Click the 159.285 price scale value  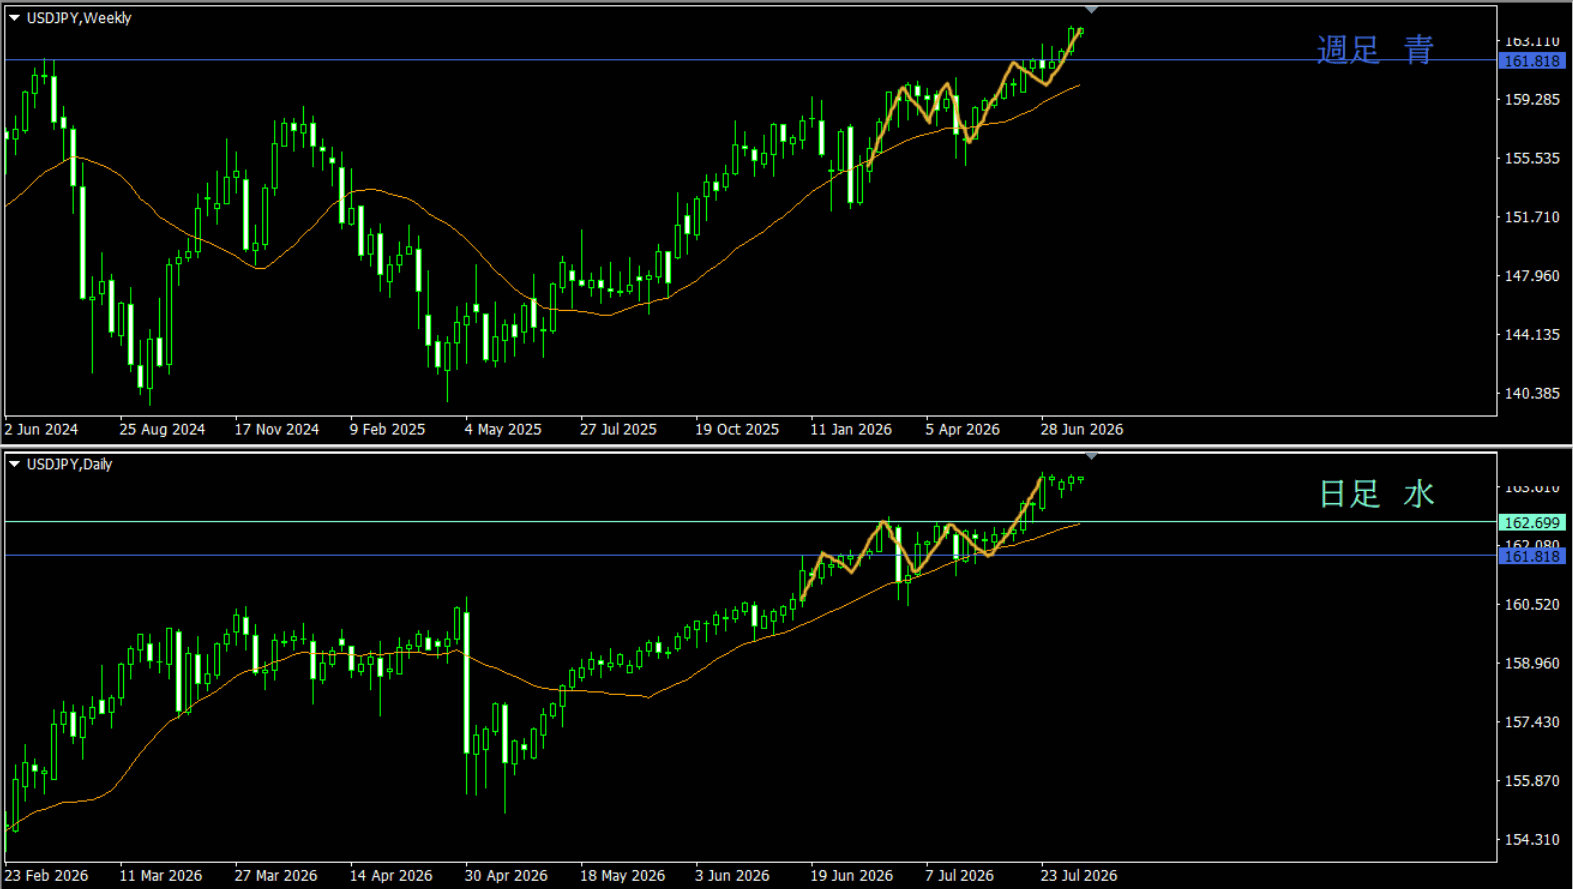pyautogui.click(x=1532, y=100)
